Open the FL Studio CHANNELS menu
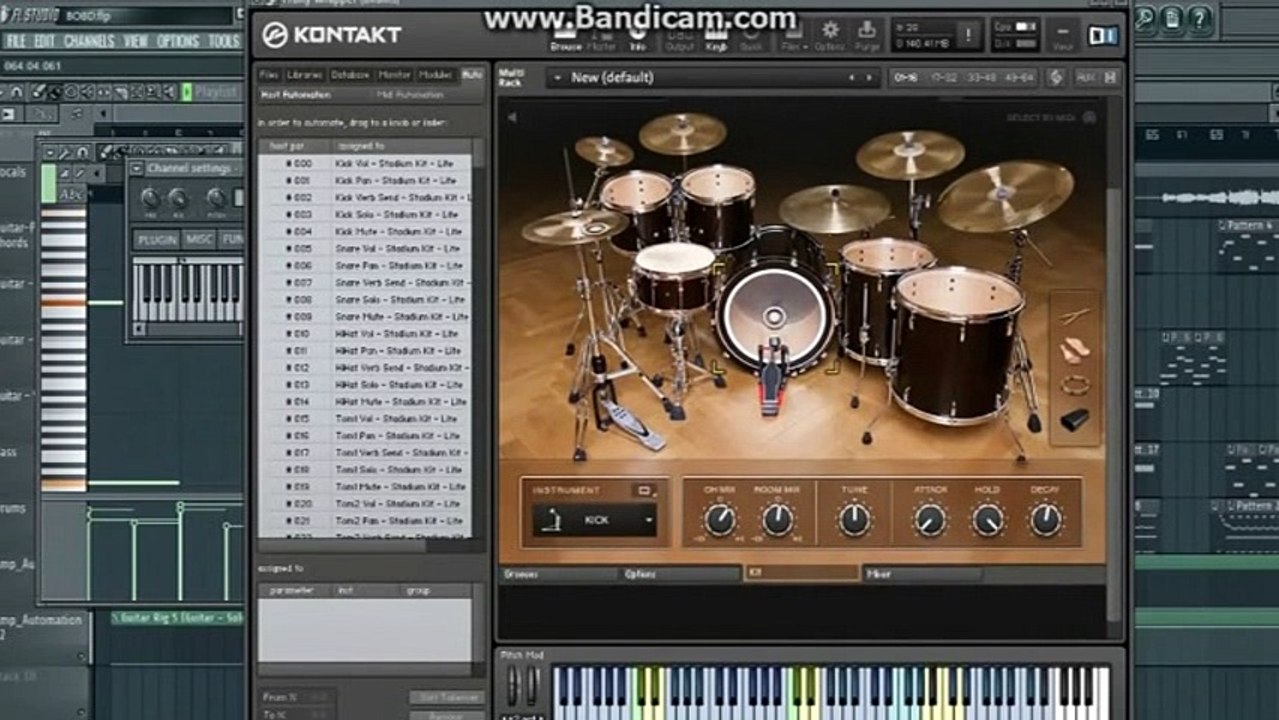The width and height of the screenshot is (1279, 720). tap(89, 41)
